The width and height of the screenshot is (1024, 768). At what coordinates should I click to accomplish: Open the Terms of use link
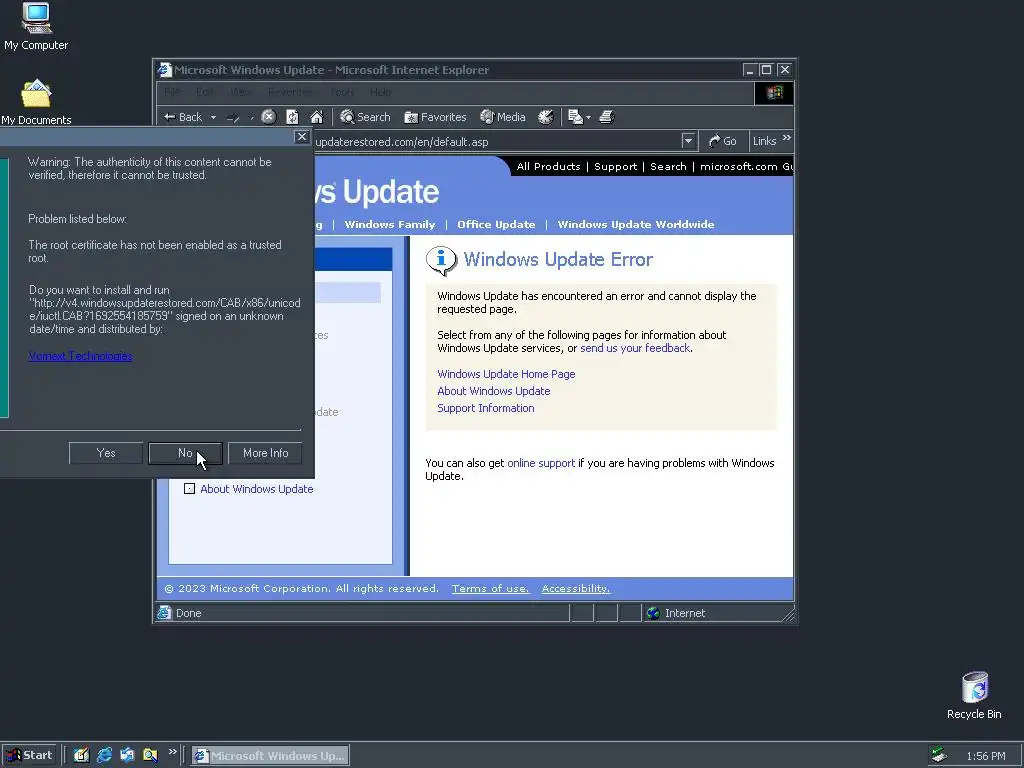pos(490,588)
